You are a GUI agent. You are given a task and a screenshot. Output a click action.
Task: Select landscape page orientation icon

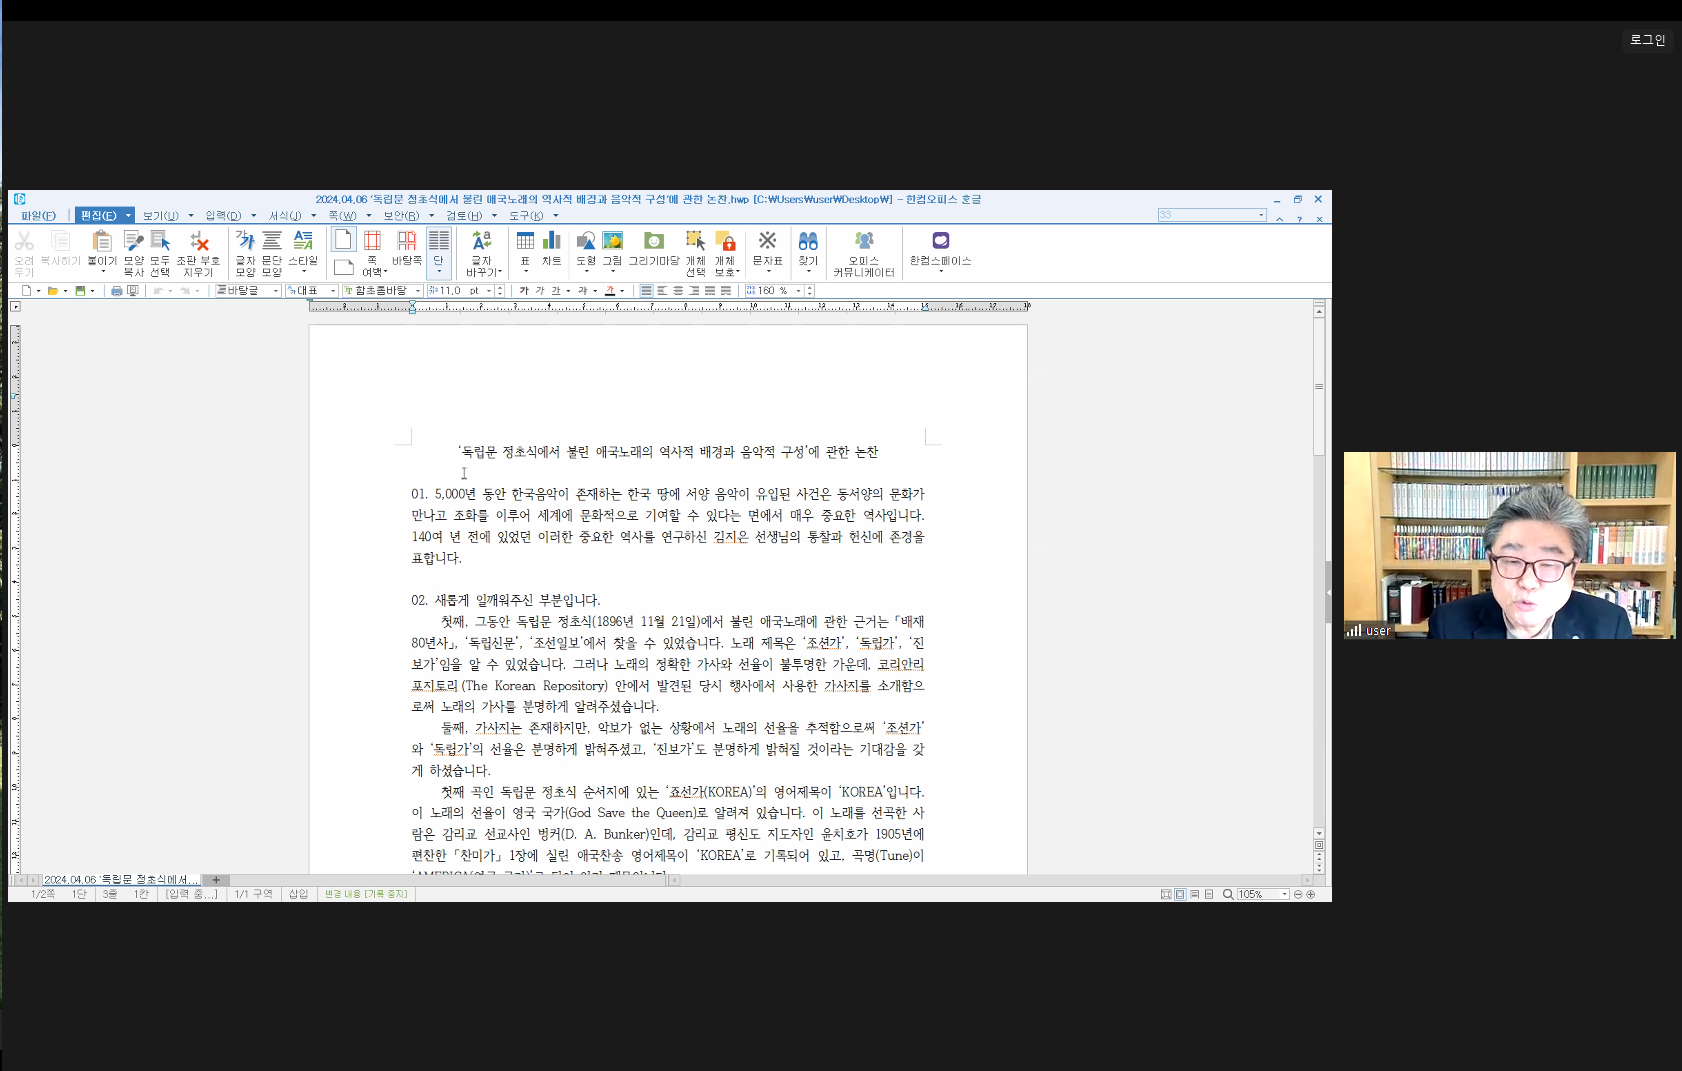pyautogui.click(x=343, y=267)
